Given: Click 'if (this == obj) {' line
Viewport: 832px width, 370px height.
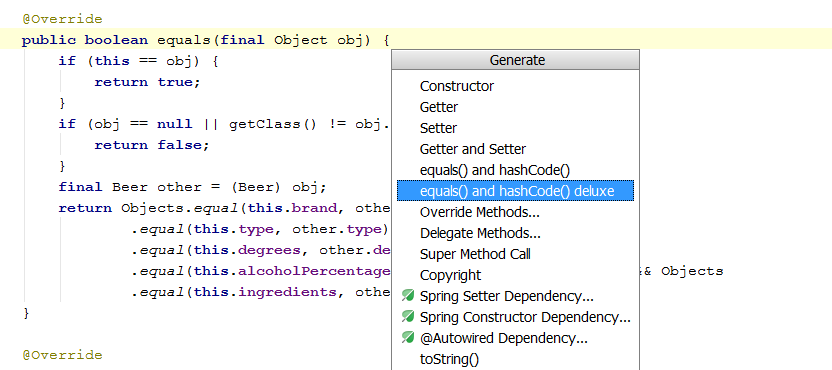Looking at the screenshot, I should click(138, 61).
